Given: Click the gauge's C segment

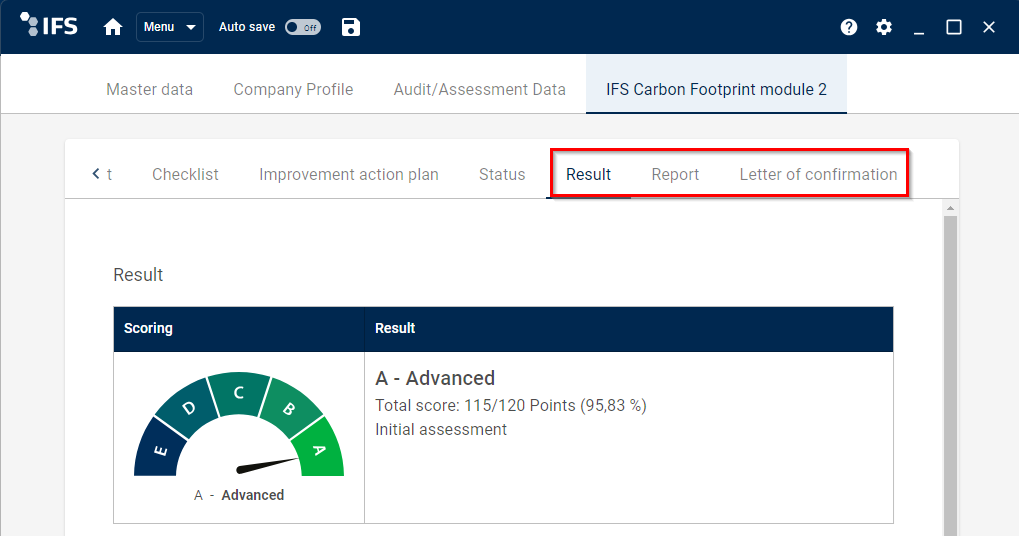Looking at the screenshot, I should 239,392.
